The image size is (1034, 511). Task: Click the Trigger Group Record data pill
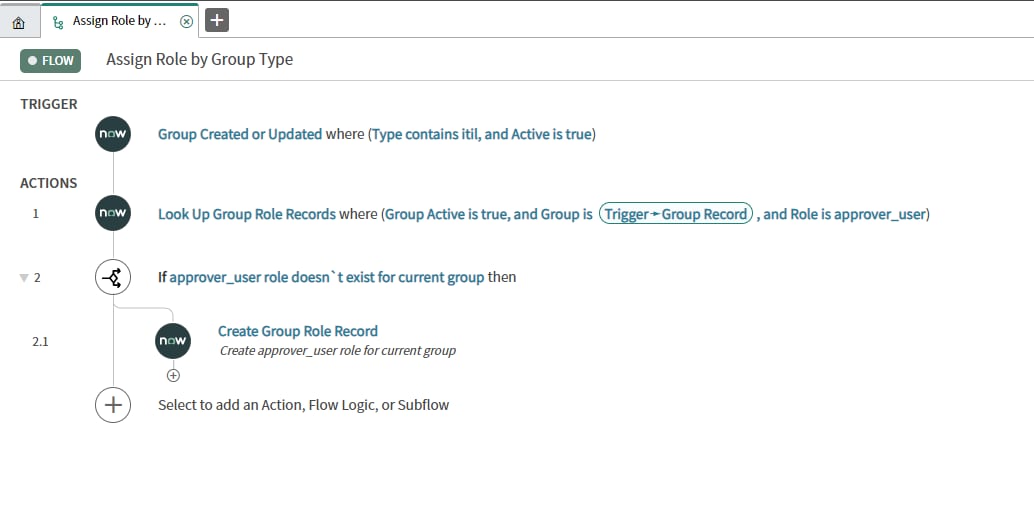pos(675,214)
